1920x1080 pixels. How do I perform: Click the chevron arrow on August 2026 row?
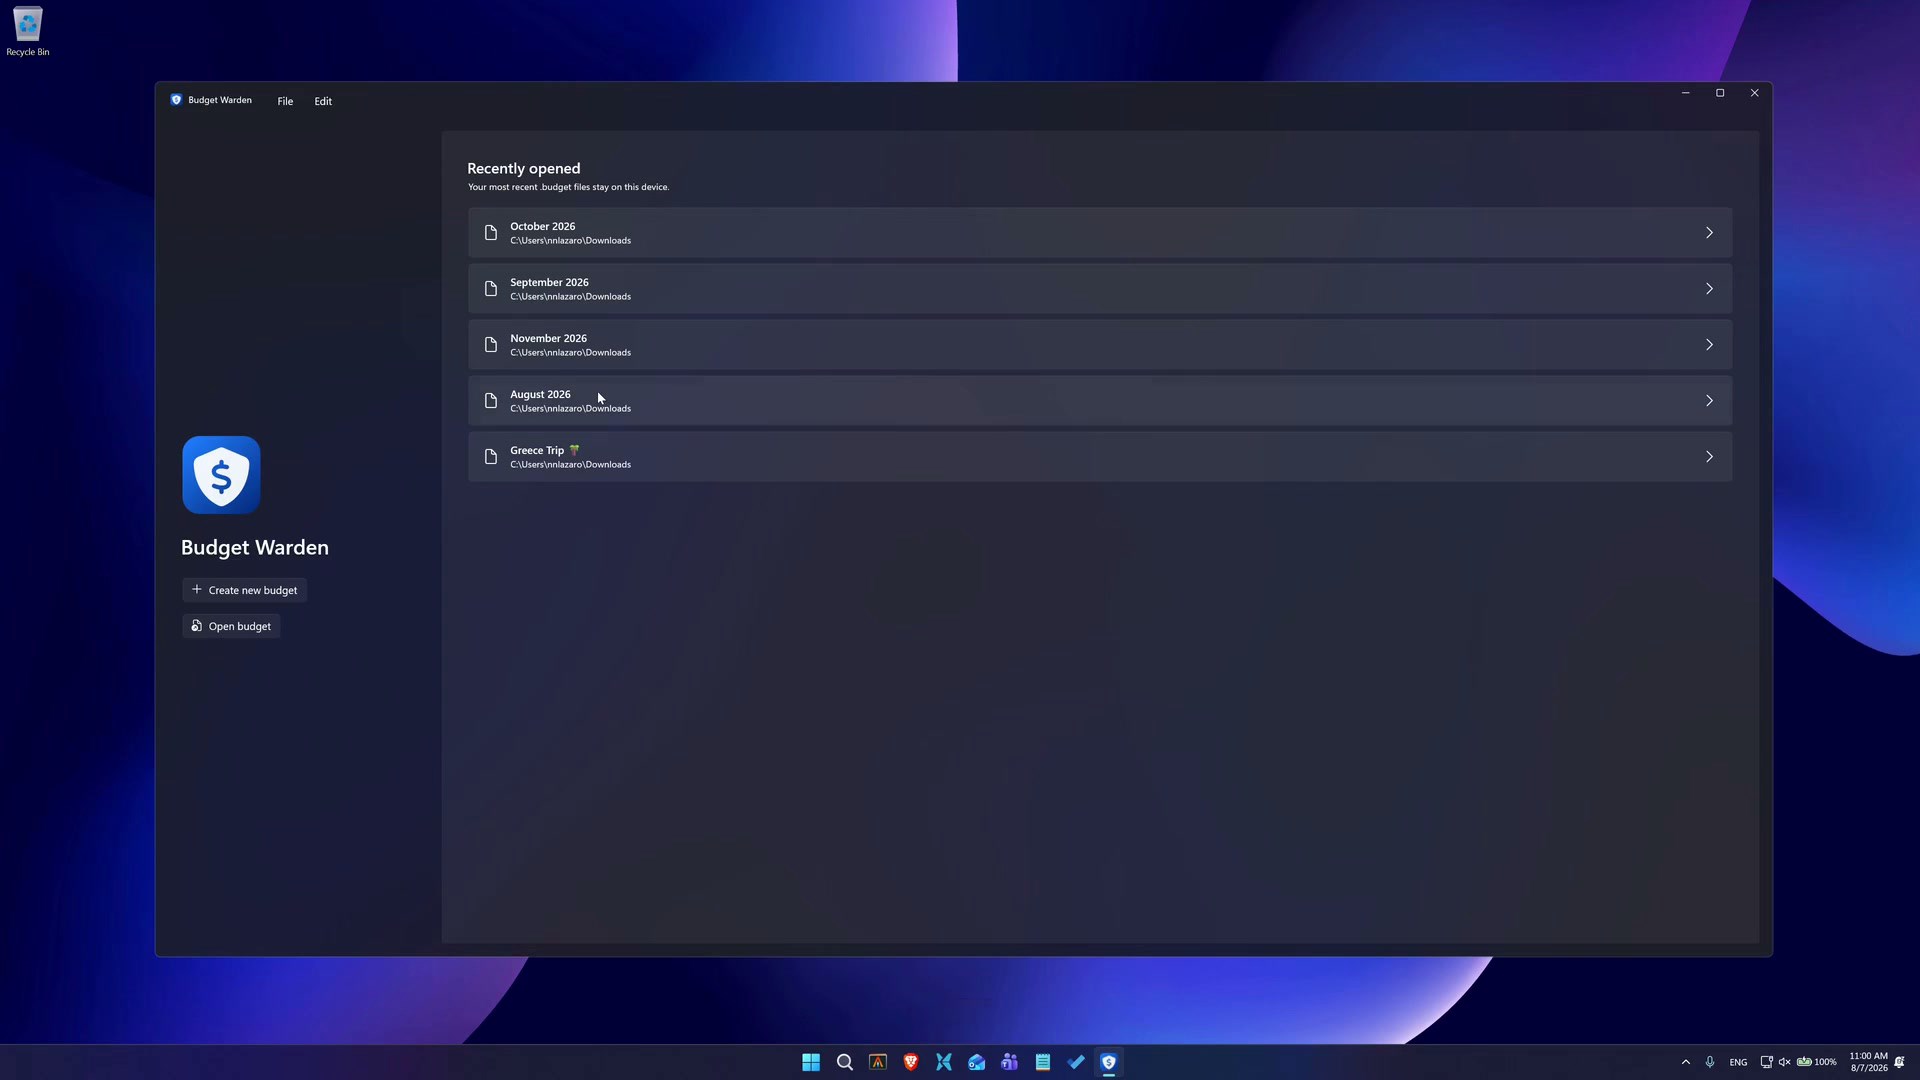click(x=1709, y=401)
